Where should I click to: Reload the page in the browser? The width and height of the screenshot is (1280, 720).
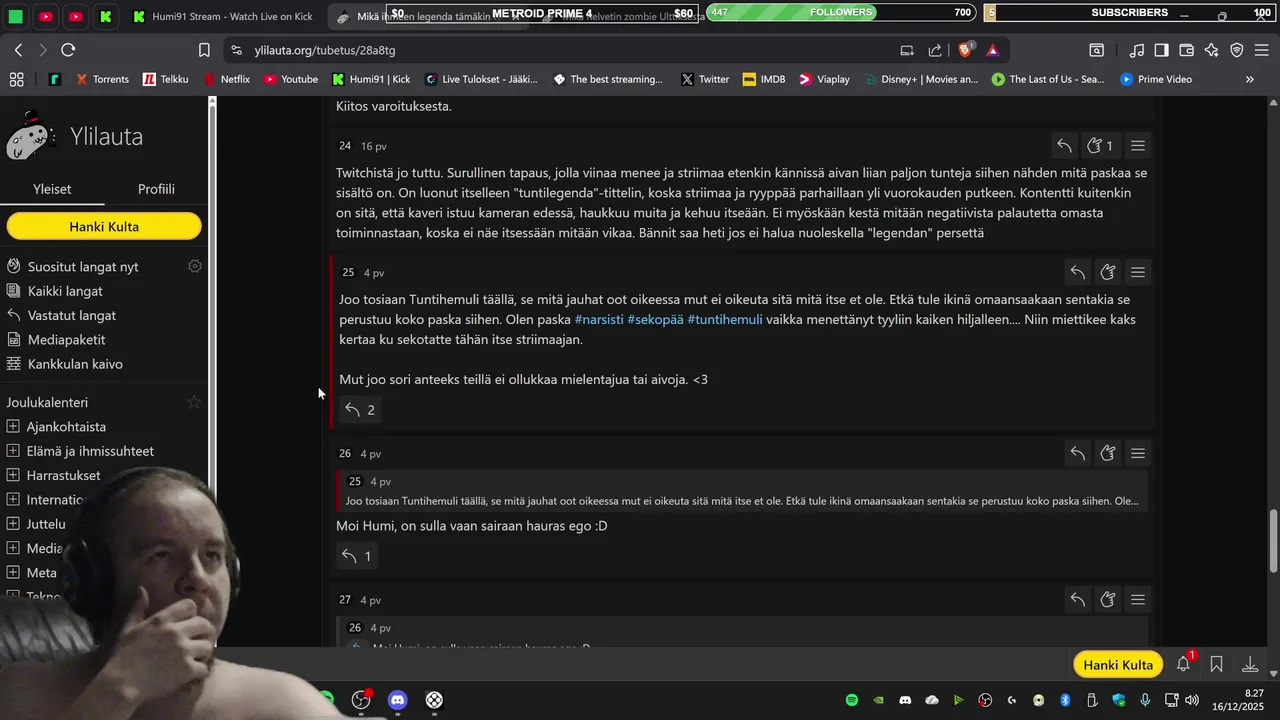pyautogui.click(x=68, y=50)
